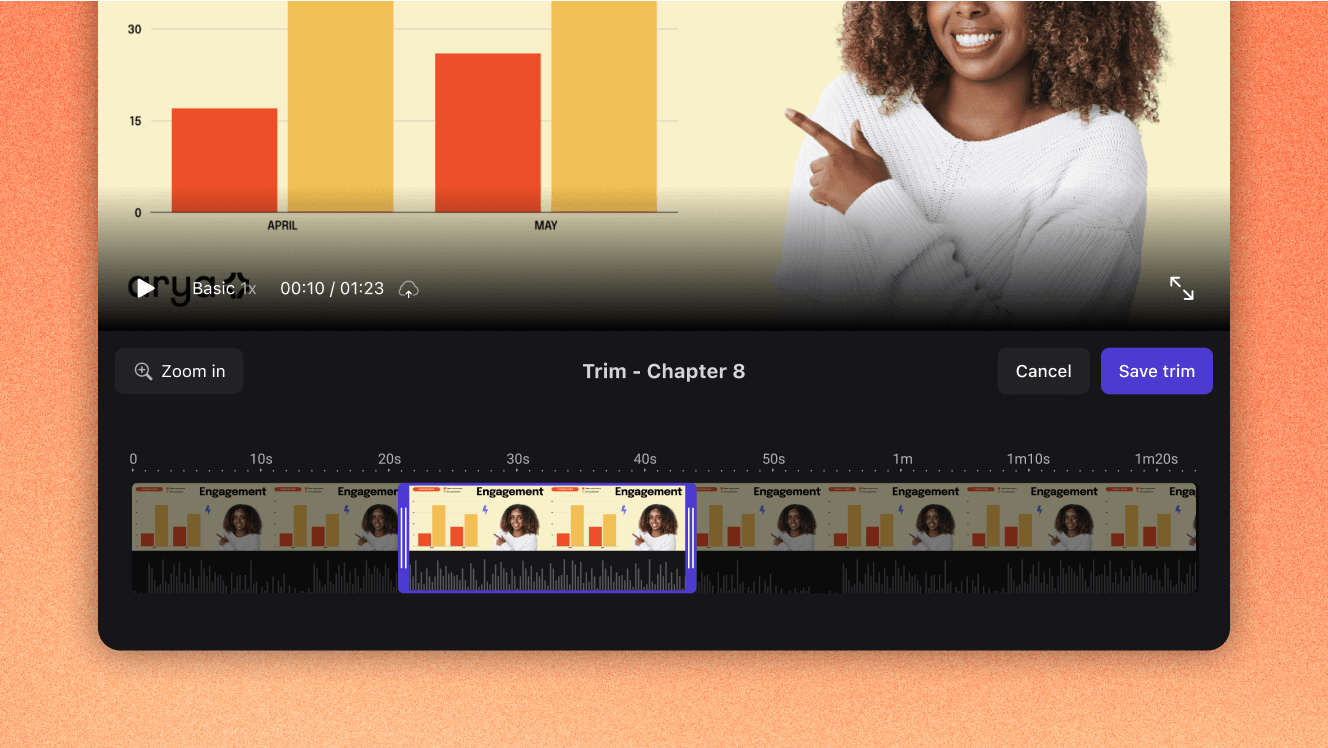Click the magnifier icon on the Zoom in button
The image size is (1328, 748).
144,371
